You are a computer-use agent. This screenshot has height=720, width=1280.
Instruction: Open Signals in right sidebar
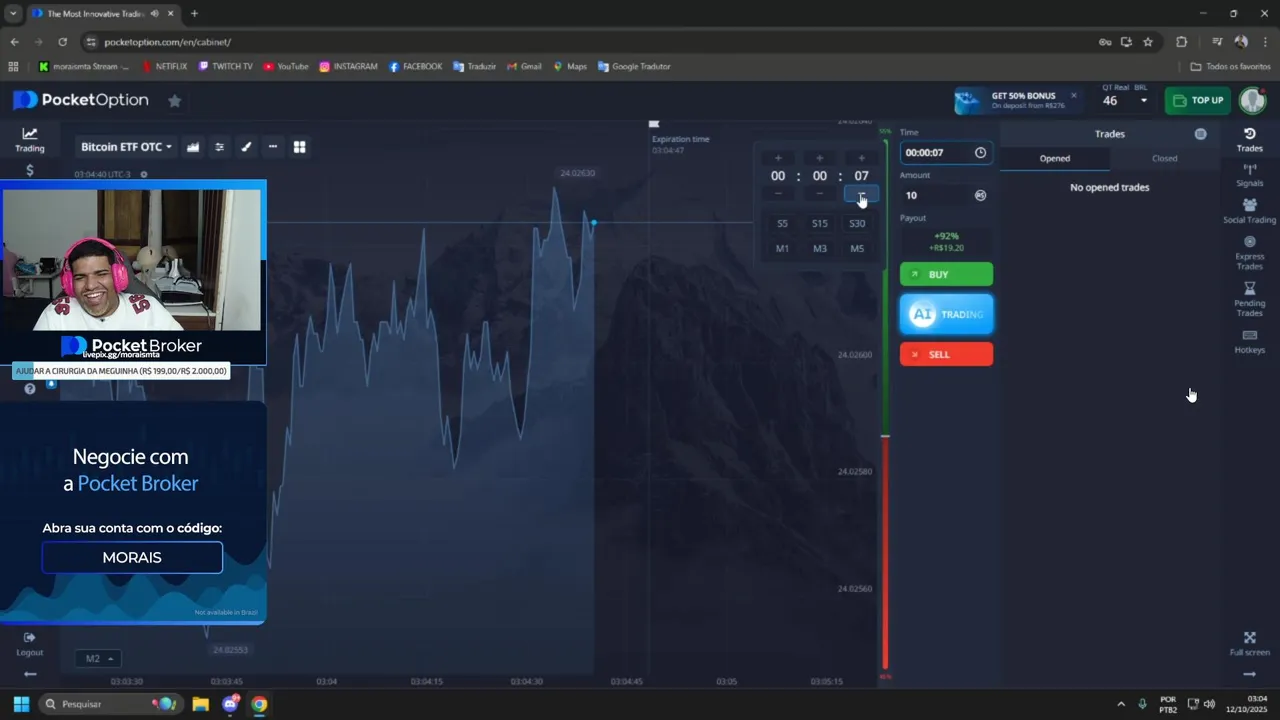[1249, 175]
